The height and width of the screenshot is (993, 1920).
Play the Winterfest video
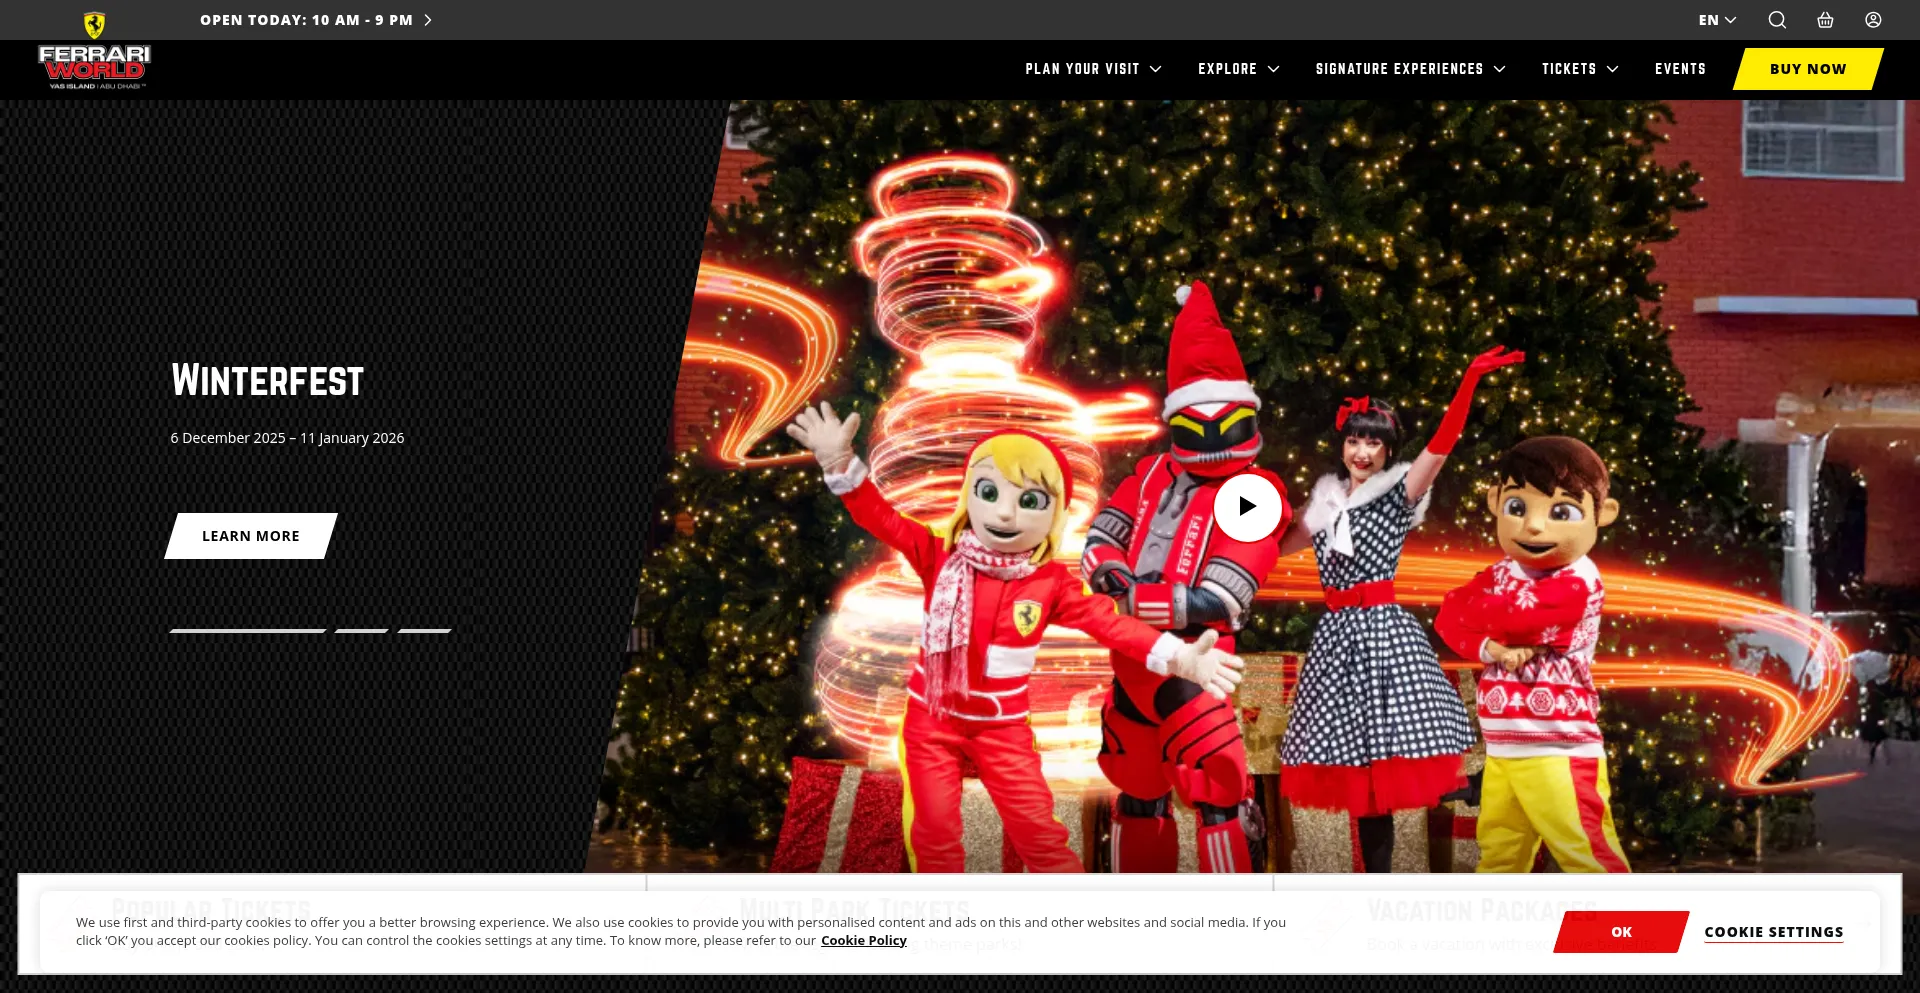pos(1247,507)
